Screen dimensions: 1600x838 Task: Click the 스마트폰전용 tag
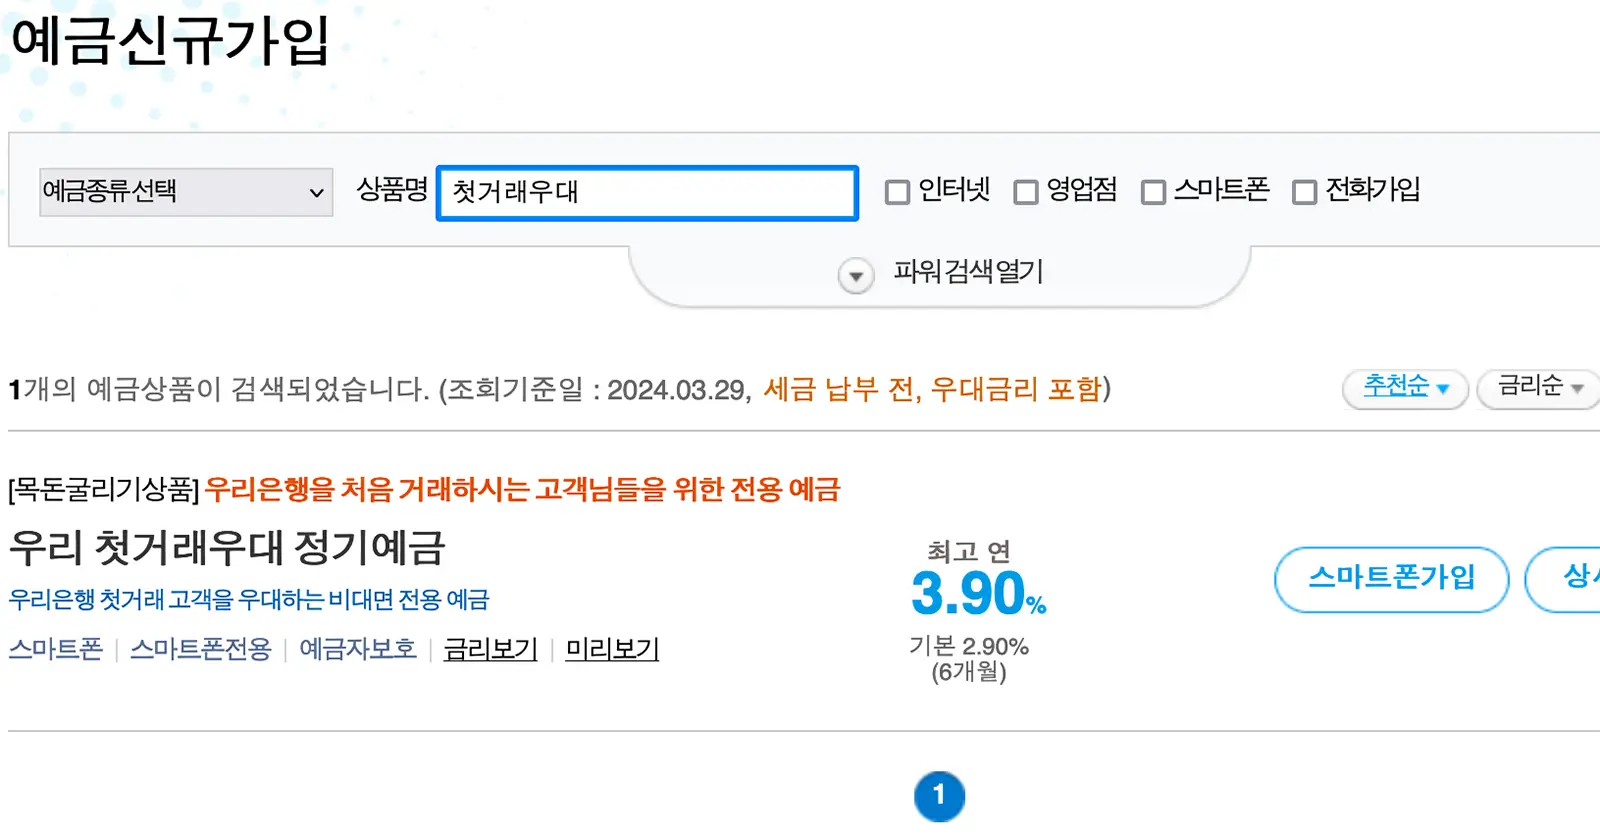[200, 648]
